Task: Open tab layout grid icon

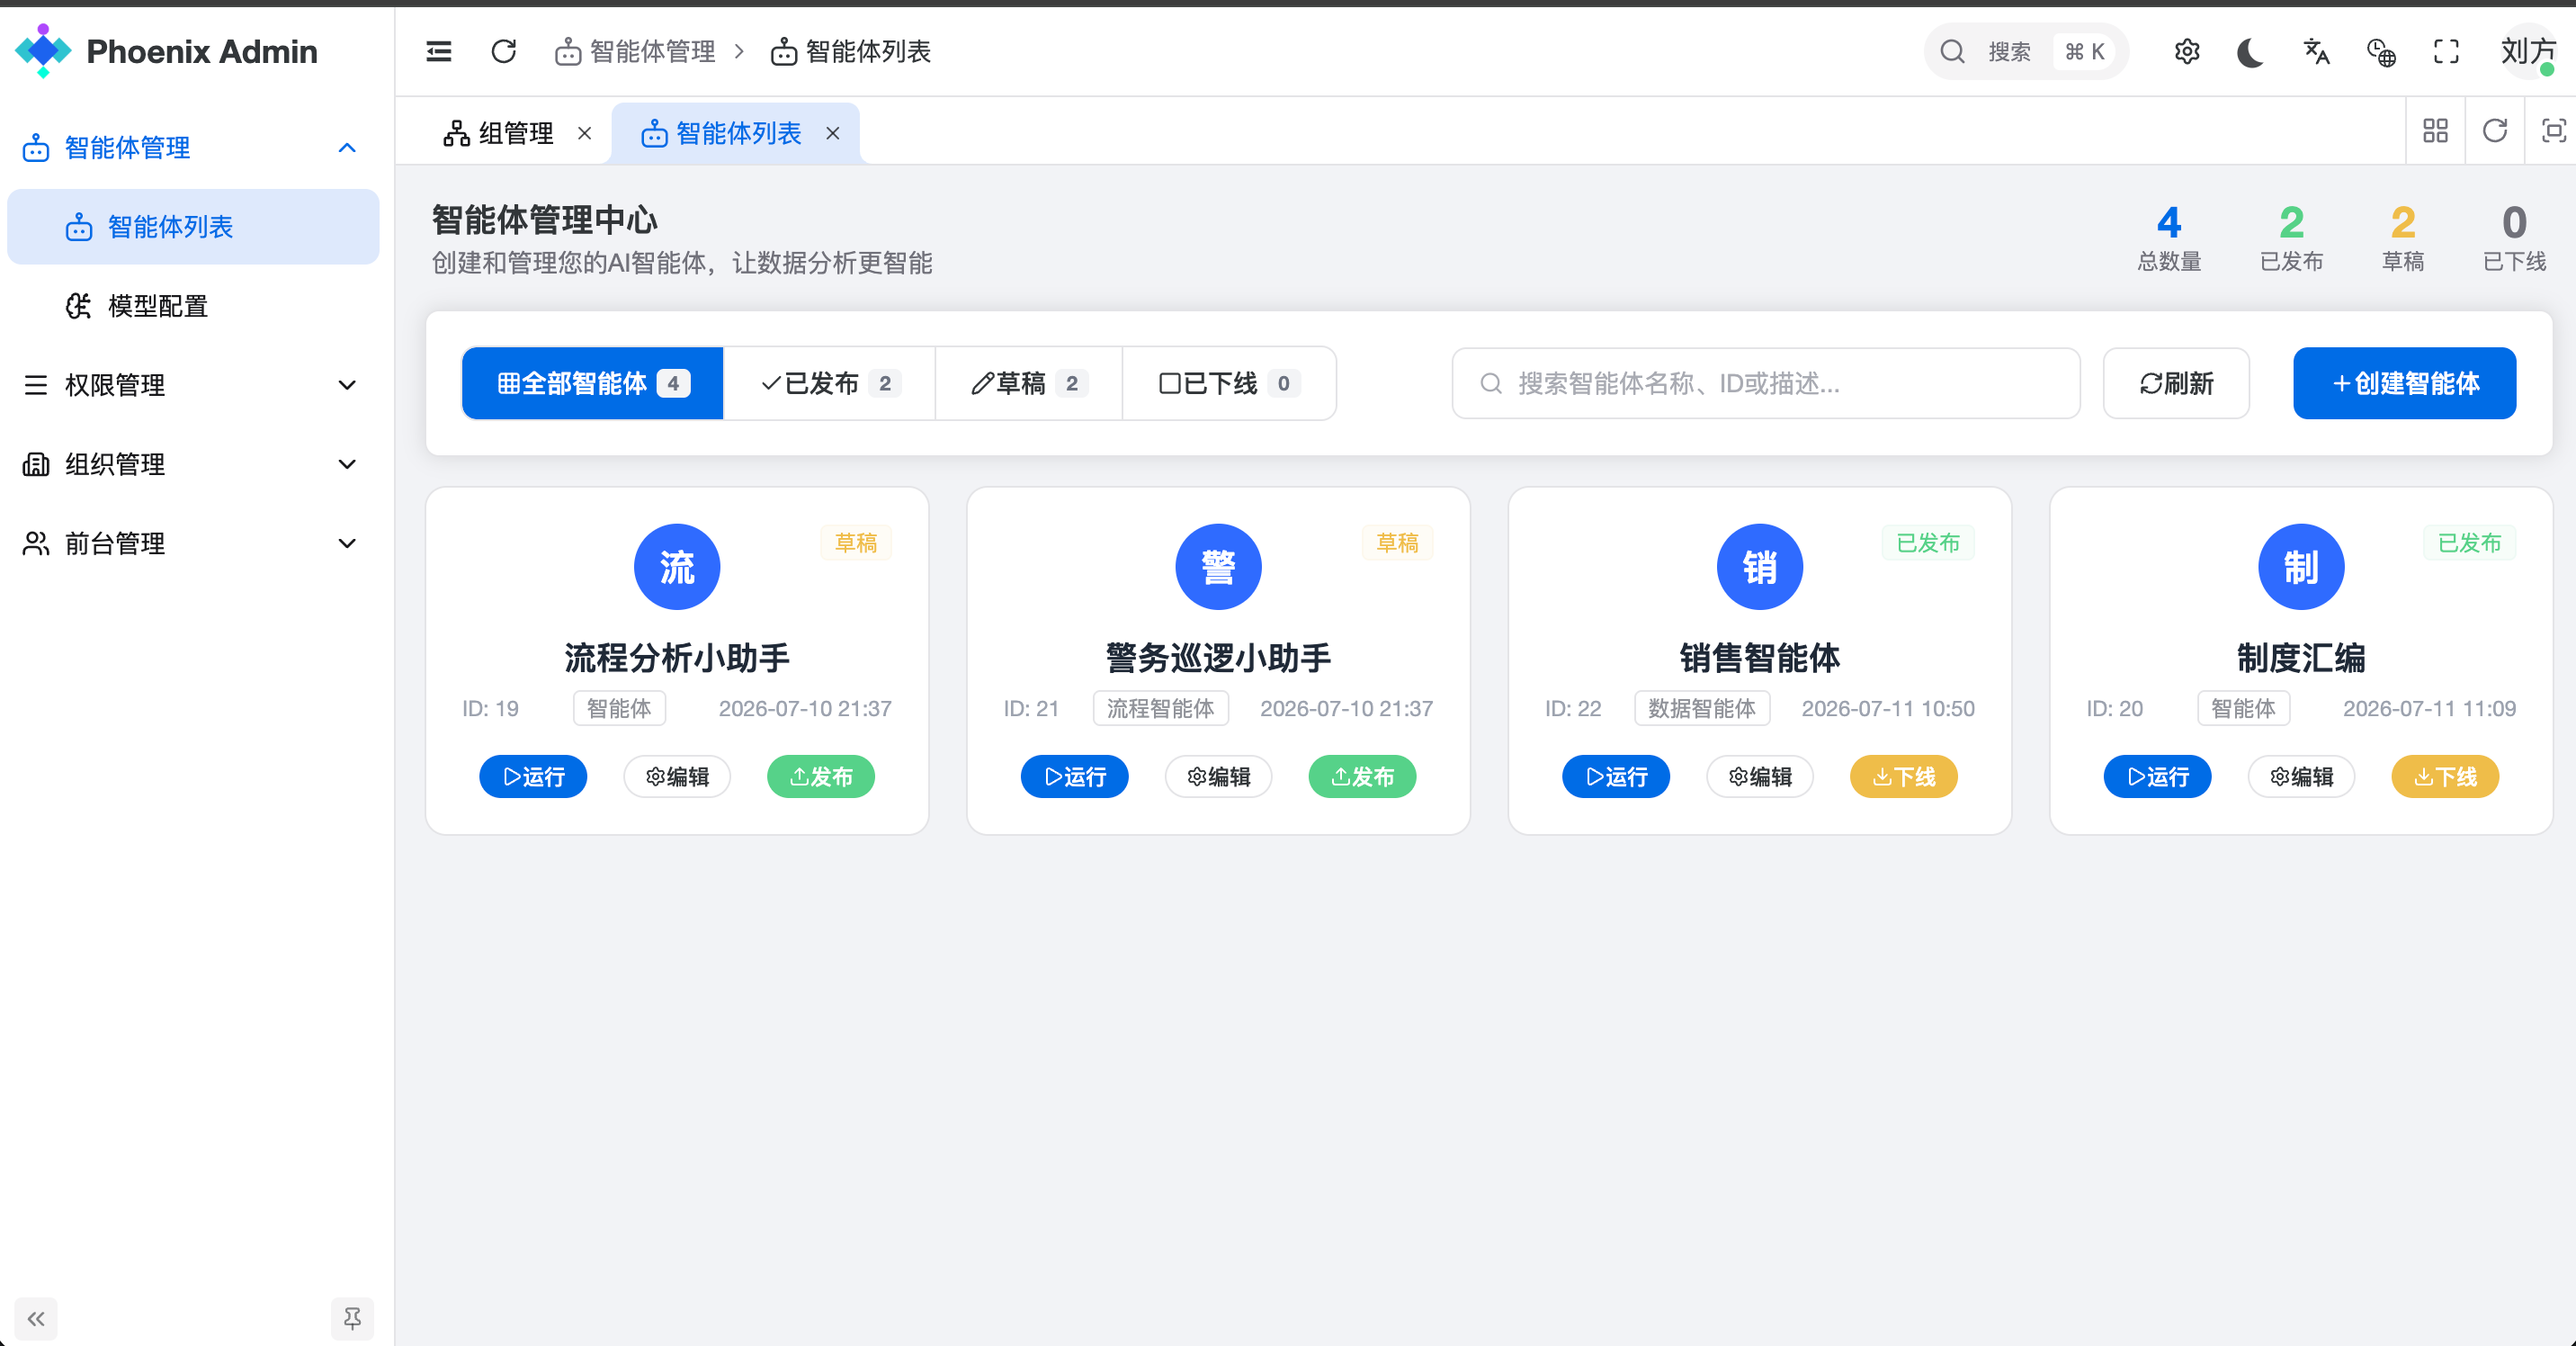Action: pyautogui.click(x=2435, y=131)
